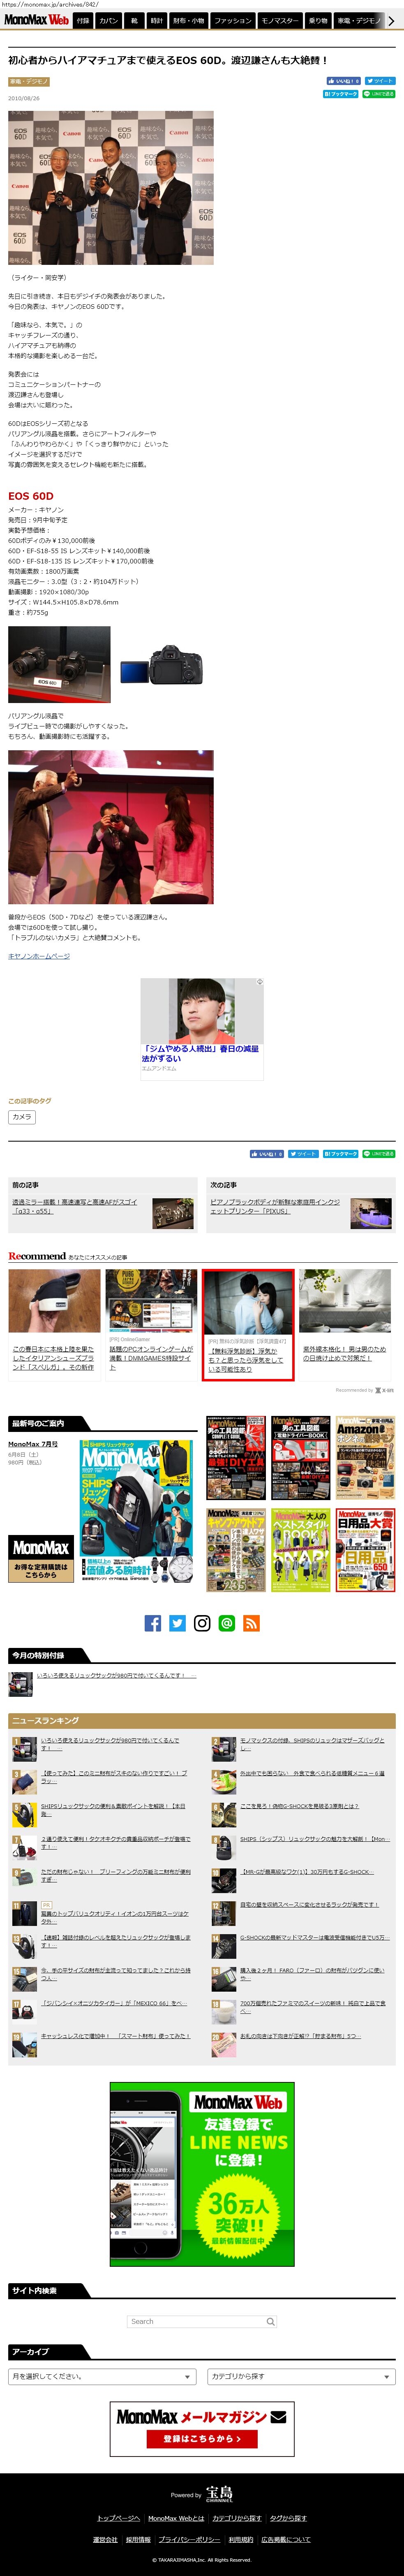Screen dimensions: 404x2576
Task: Select the 靴 navigation tab
Action: coord(134,20)
